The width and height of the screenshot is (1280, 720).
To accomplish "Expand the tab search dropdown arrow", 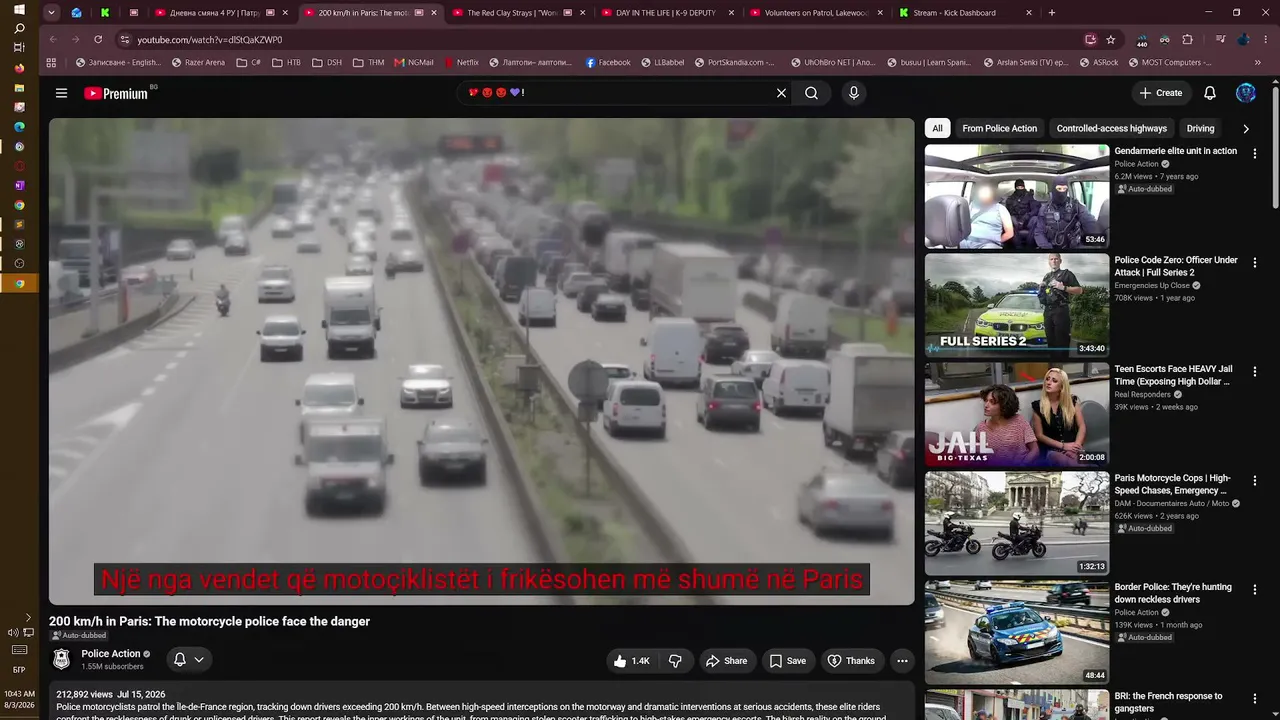I will 53,13.
